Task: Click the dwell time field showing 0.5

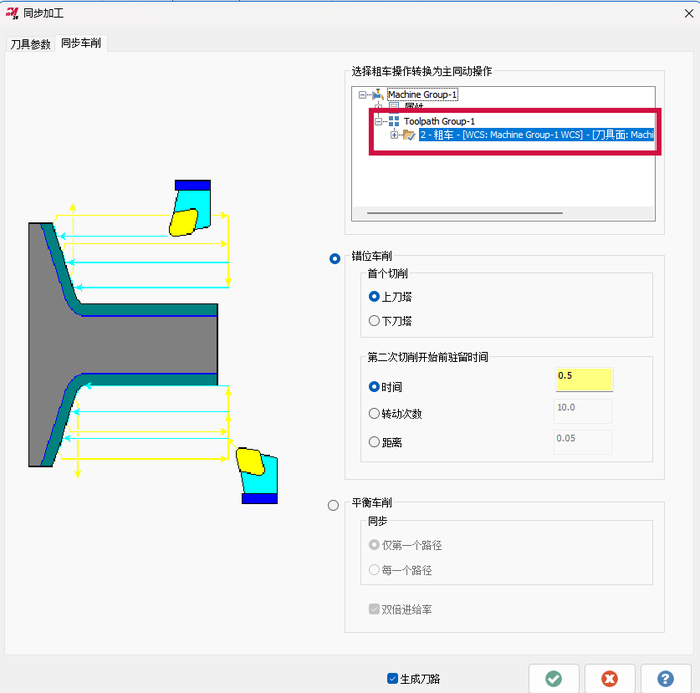Action: (584, 377)
